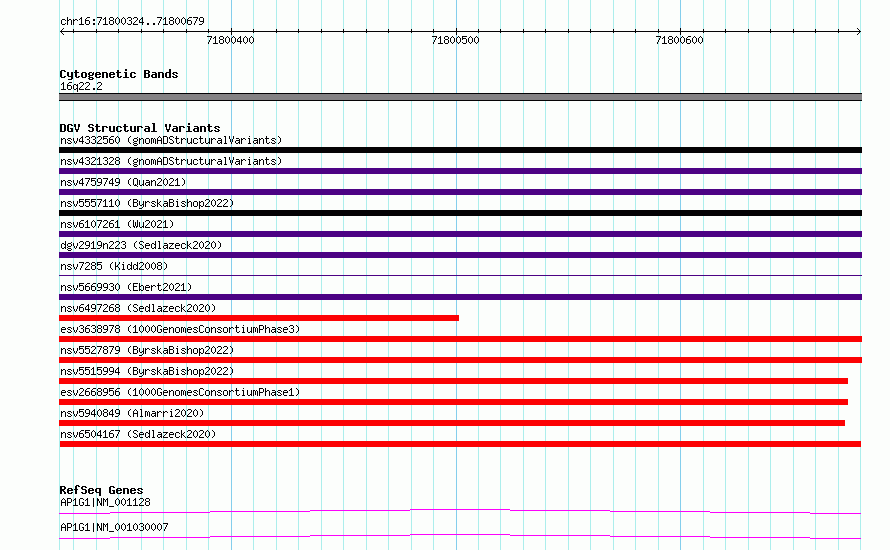
Task: Select the magenta intron line for AP1G1|NM_001128
Action: 460,512
